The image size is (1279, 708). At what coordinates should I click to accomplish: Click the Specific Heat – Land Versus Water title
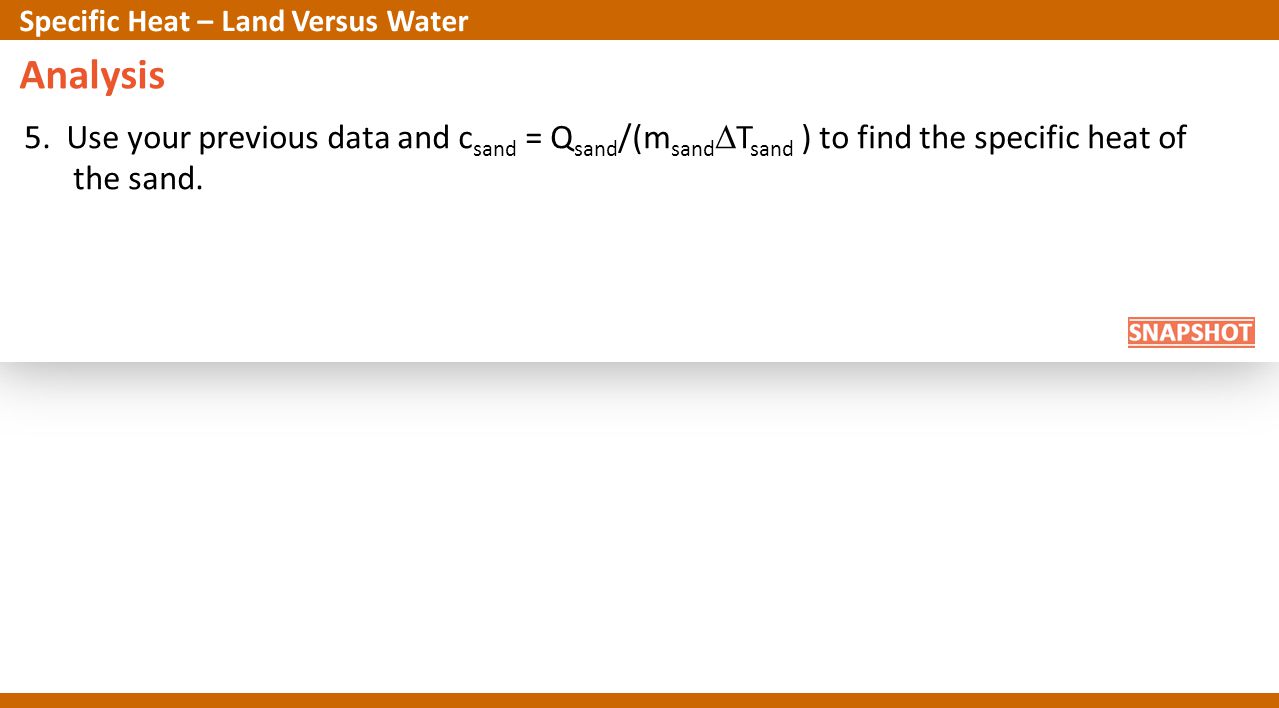tap(243, 21)
